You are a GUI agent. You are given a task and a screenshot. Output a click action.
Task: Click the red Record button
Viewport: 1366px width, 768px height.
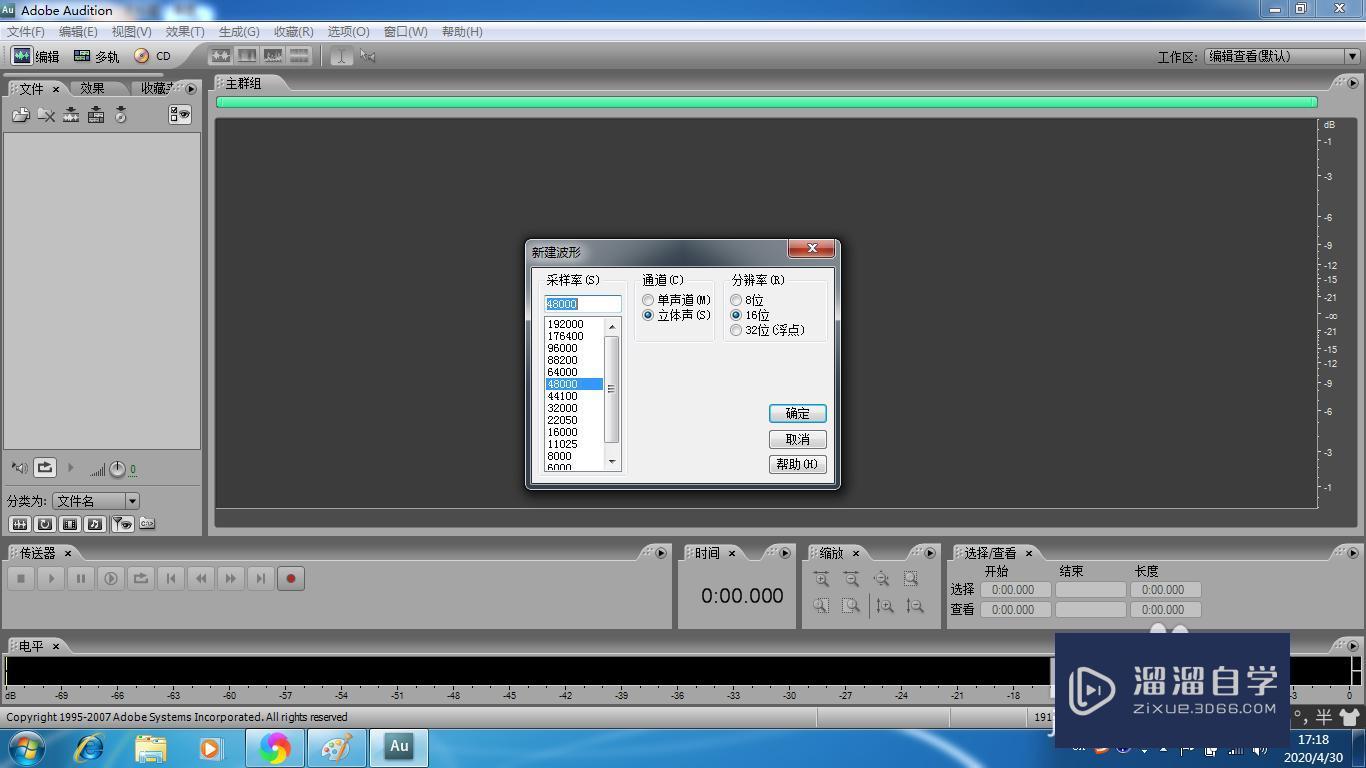pos(291,578)
